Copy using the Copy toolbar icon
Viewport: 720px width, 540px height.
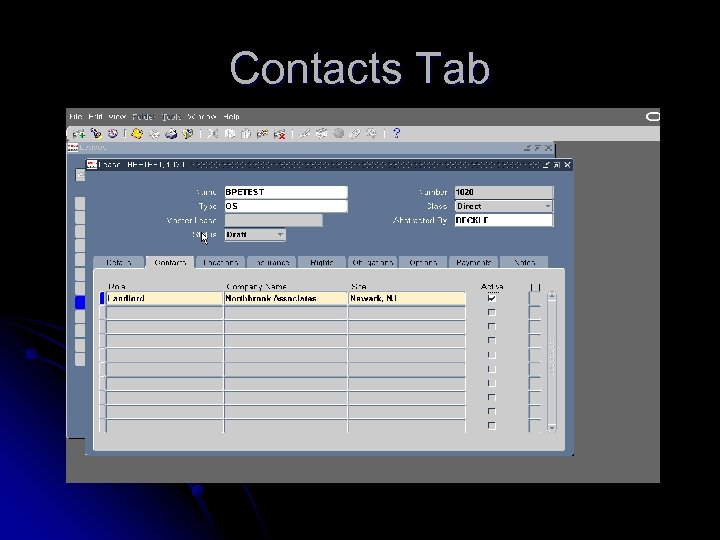click(229, 134)
